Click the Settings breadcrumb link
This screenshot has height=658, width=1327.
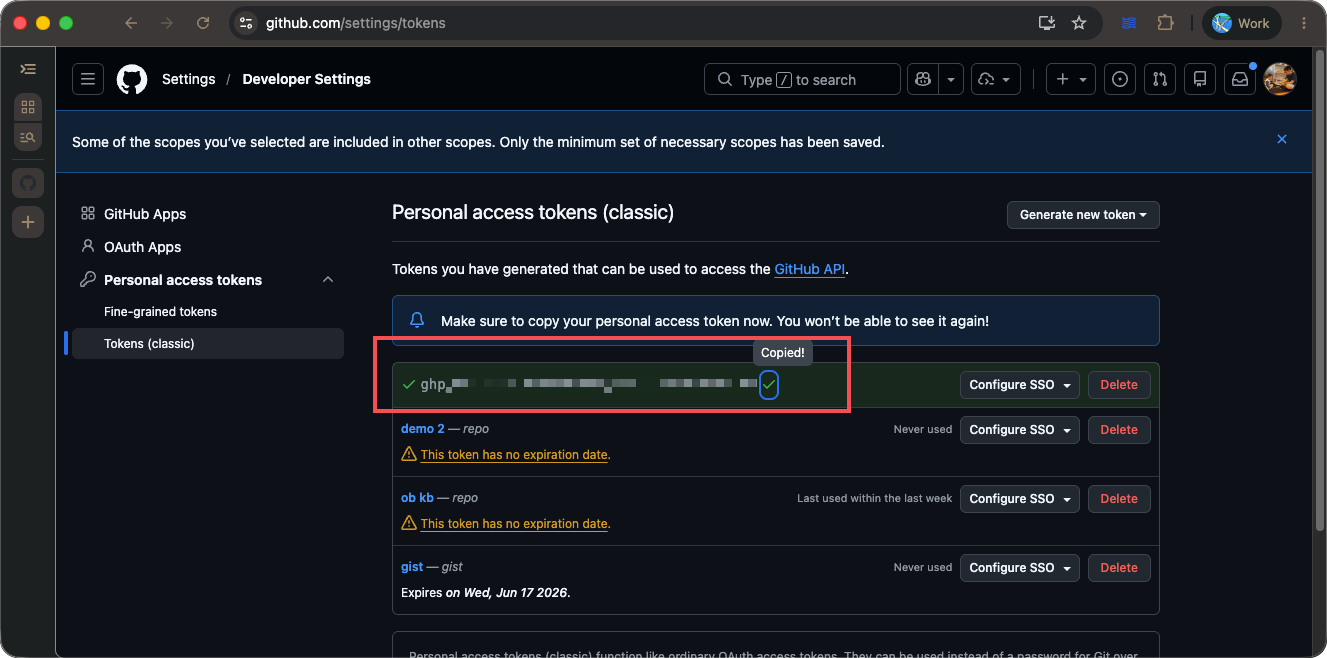(x=188, y=79)
